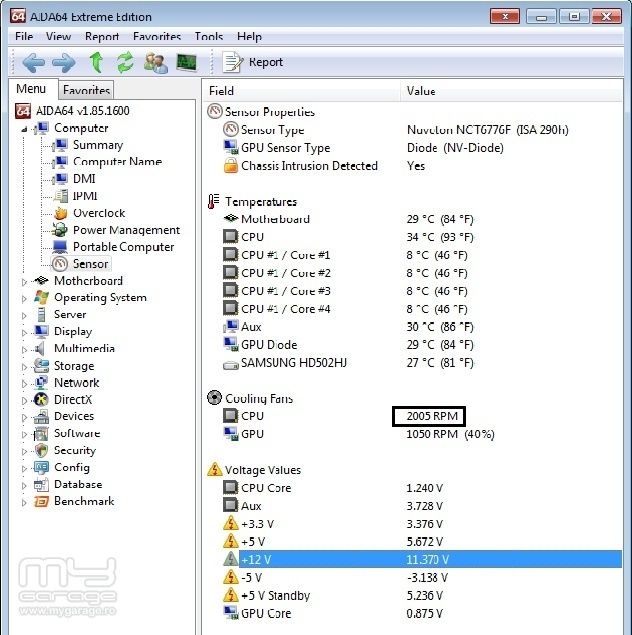Open Power Management in the tree
The width and height of the screenshot is (632, 635).
(126, 230)
